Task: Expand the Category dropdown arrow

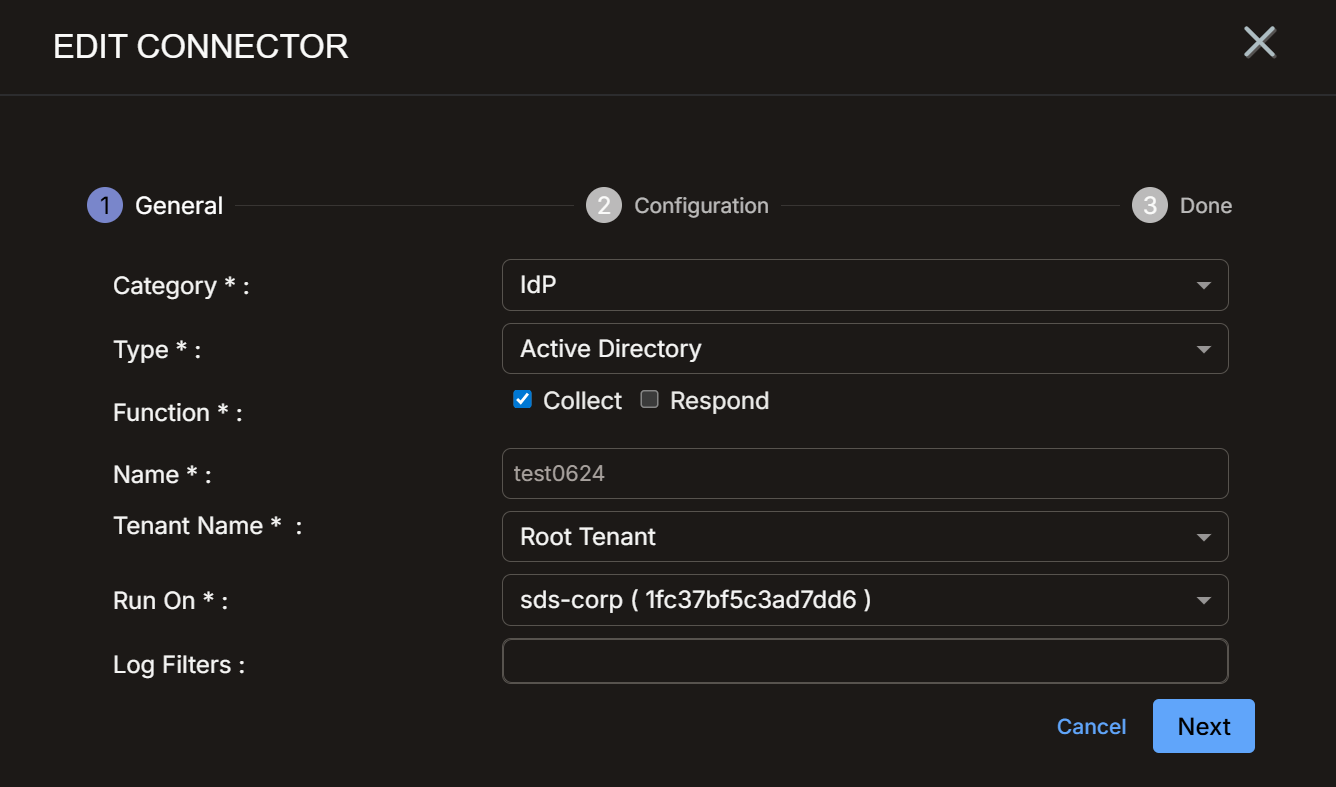Action: point(1203,286)
